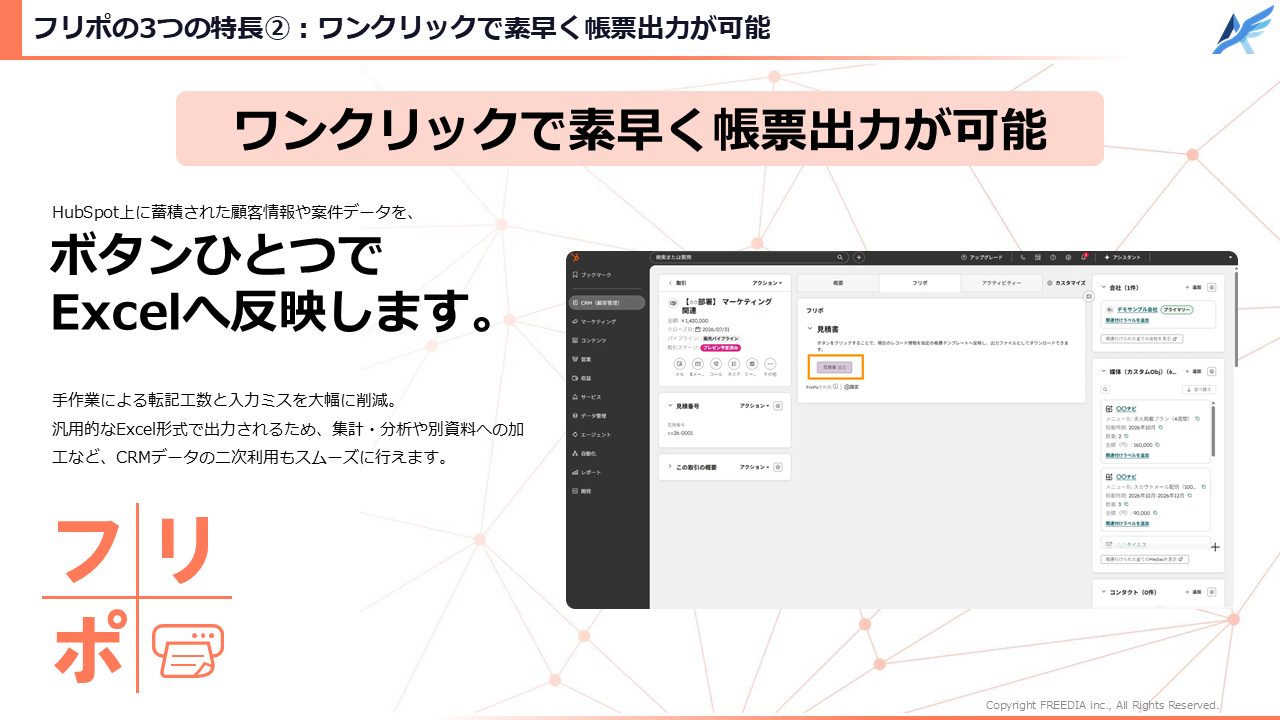
Task: Select CRM（顧客管理） in the sidebar
Action: pos(608,302)
